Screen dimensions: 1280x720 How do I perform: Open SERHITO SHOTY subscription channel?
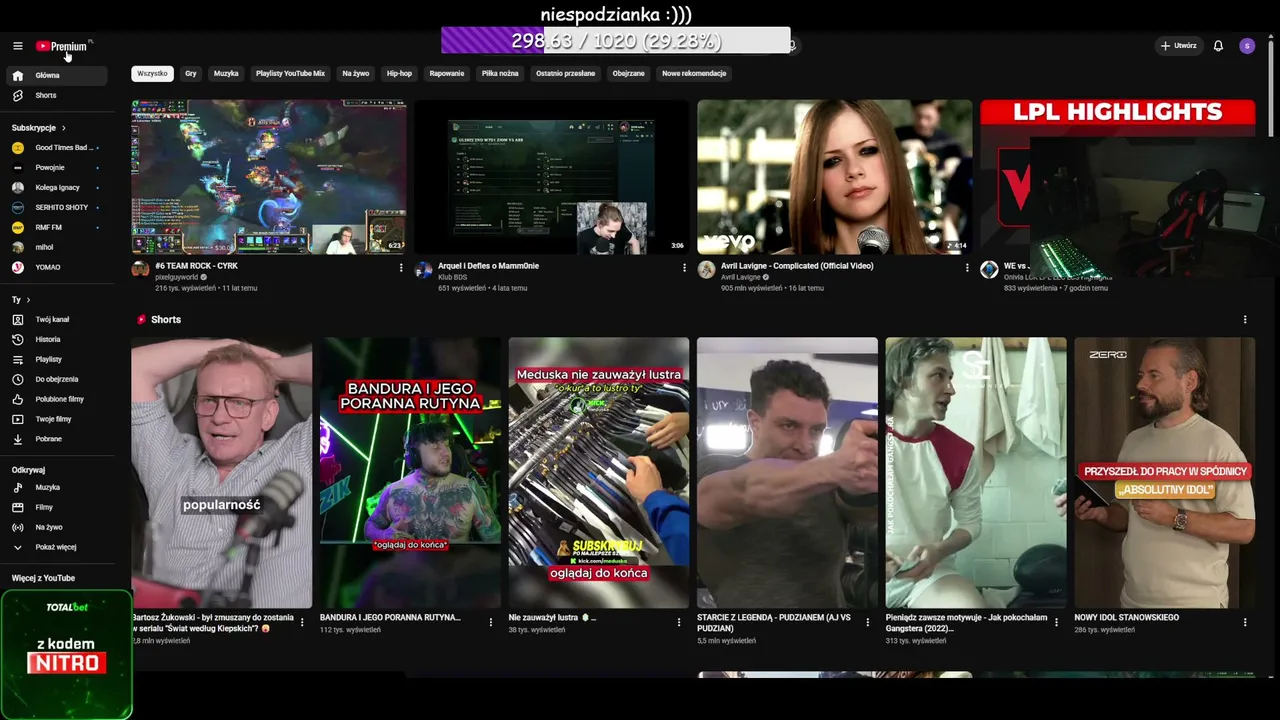pos(57,207)
